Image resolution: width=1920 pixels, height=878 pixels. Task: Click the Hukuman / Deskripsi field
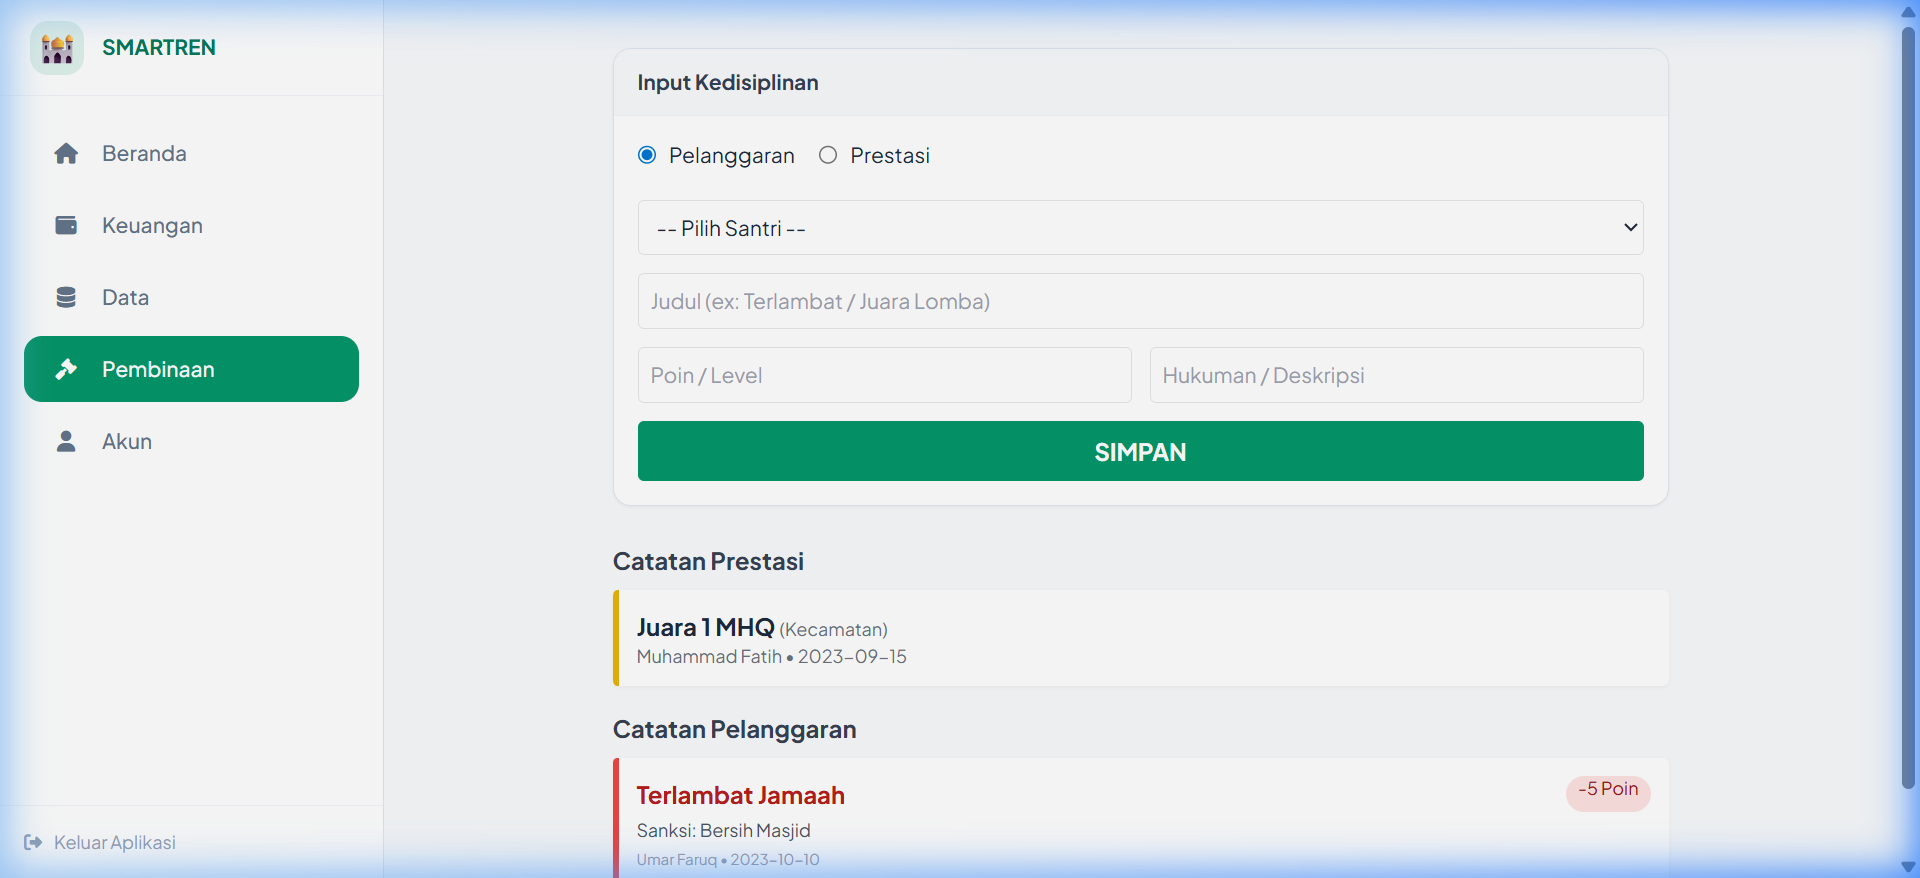(1396, 375)
